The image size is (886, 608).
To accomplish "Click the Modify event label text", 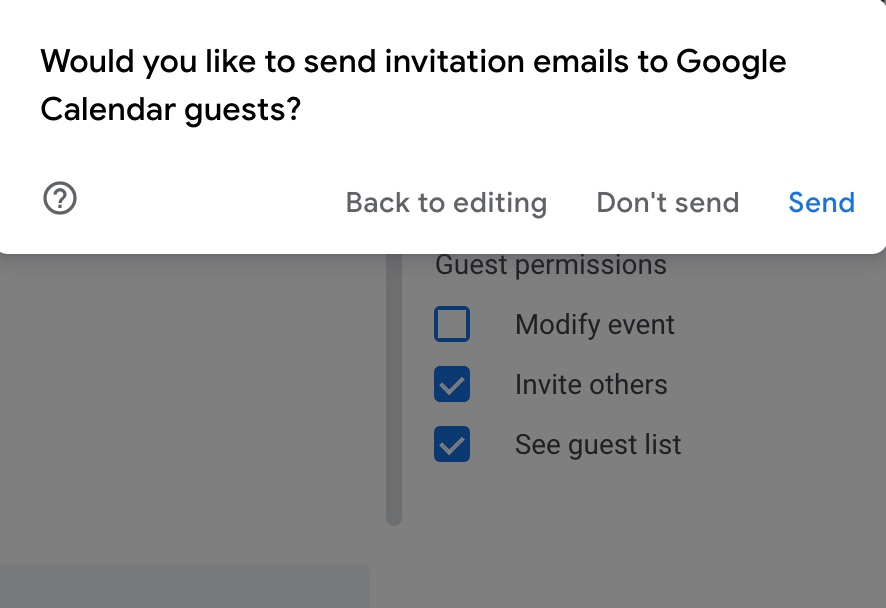I will pos(594,325).
